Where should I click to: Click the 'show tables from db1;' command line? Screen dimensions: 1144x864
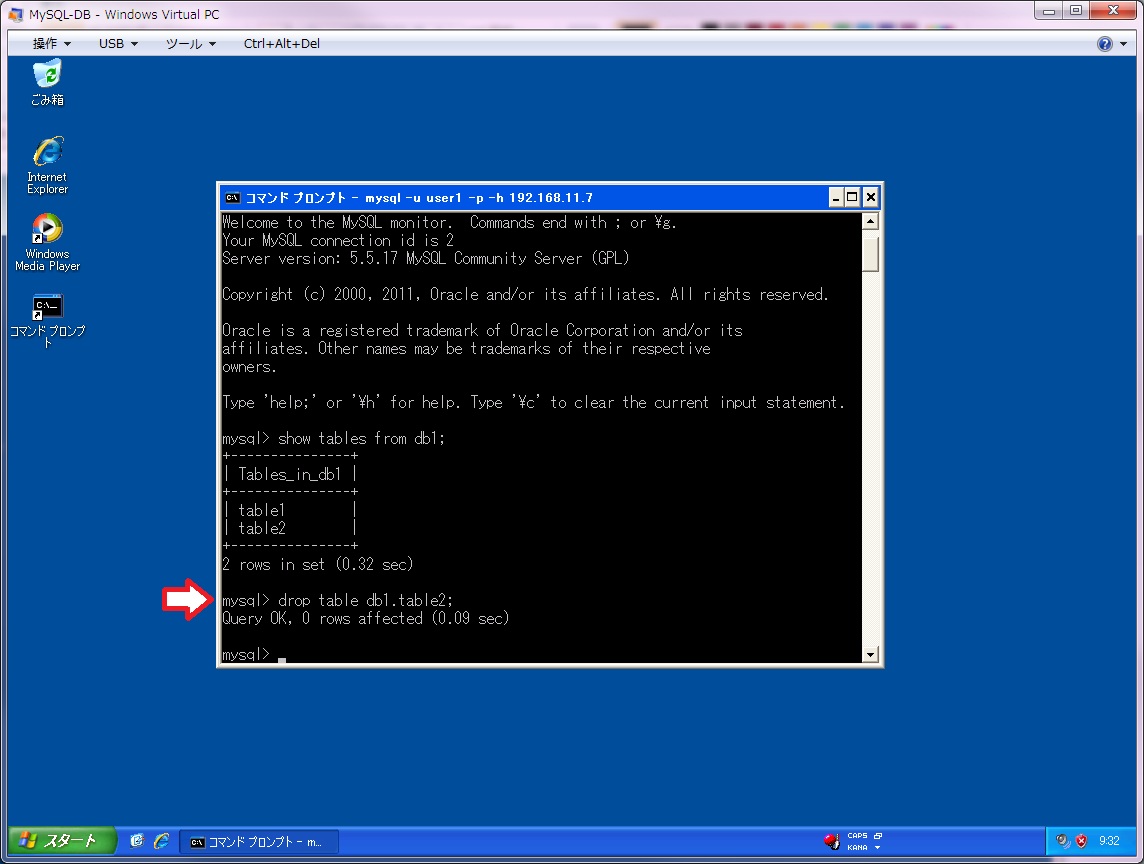(x=333, y=439)
